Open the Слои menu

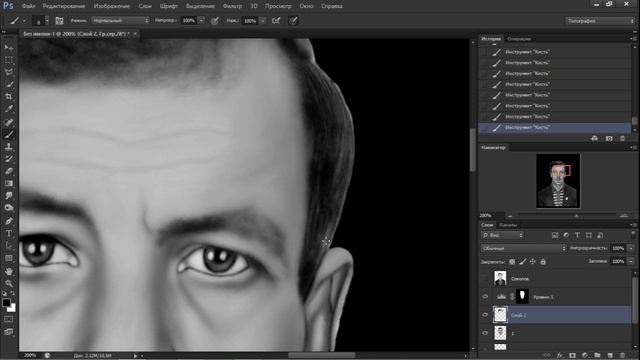[x=145, y=6]
